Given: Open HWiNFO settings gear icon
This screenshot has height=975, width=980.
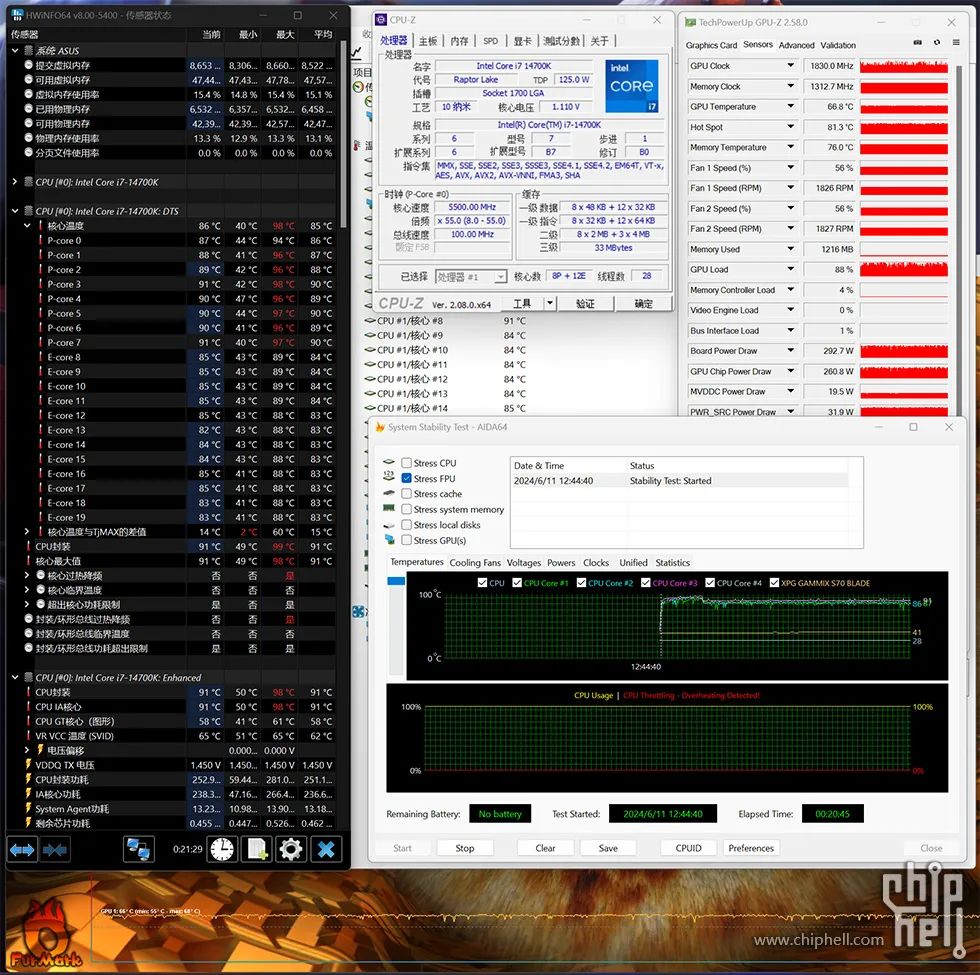Looking at the screenshot, I should (291, 849).
